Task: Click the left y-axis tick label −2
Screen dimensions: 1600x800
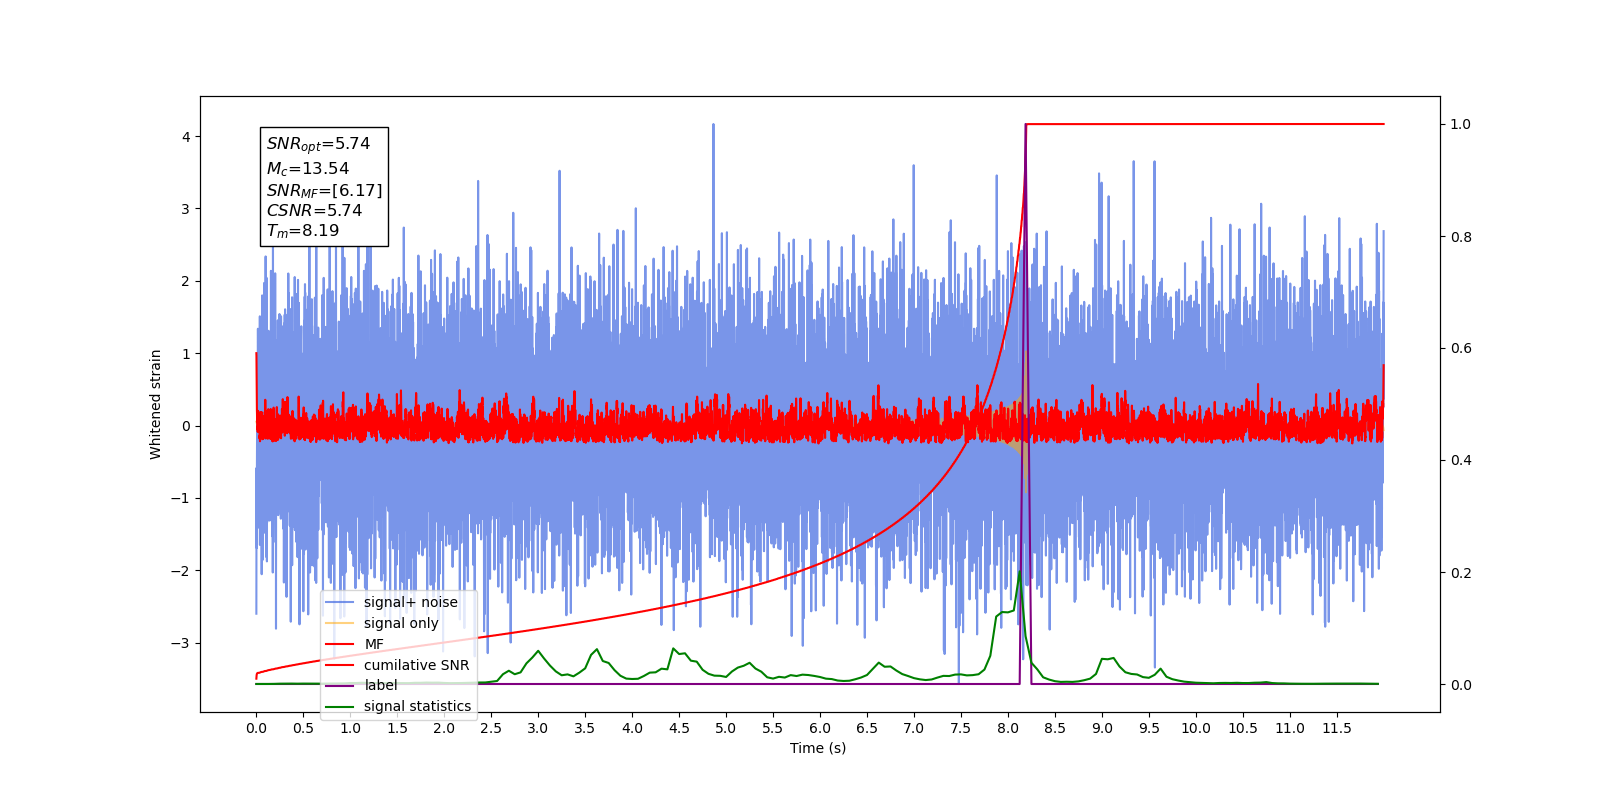Action: click(x=180, y=571)
